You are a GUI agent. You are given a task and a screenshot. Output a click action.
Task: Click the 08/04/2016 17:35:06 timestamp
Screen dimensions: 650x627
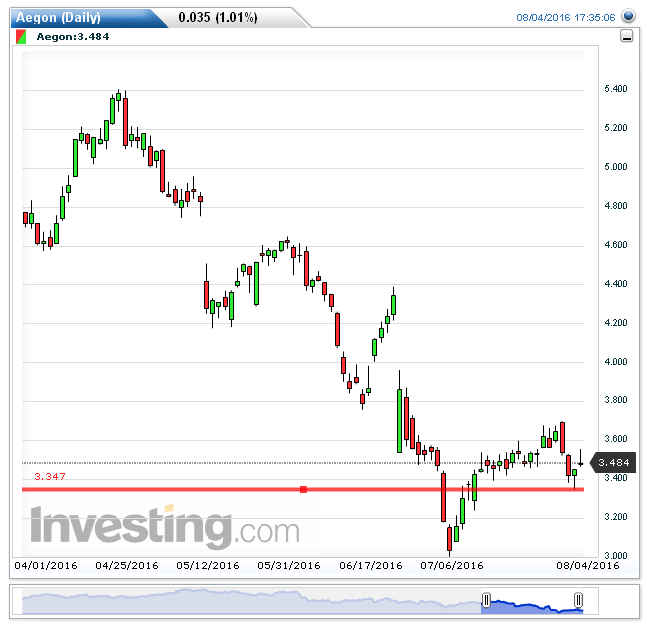click(x=565, y=17)
